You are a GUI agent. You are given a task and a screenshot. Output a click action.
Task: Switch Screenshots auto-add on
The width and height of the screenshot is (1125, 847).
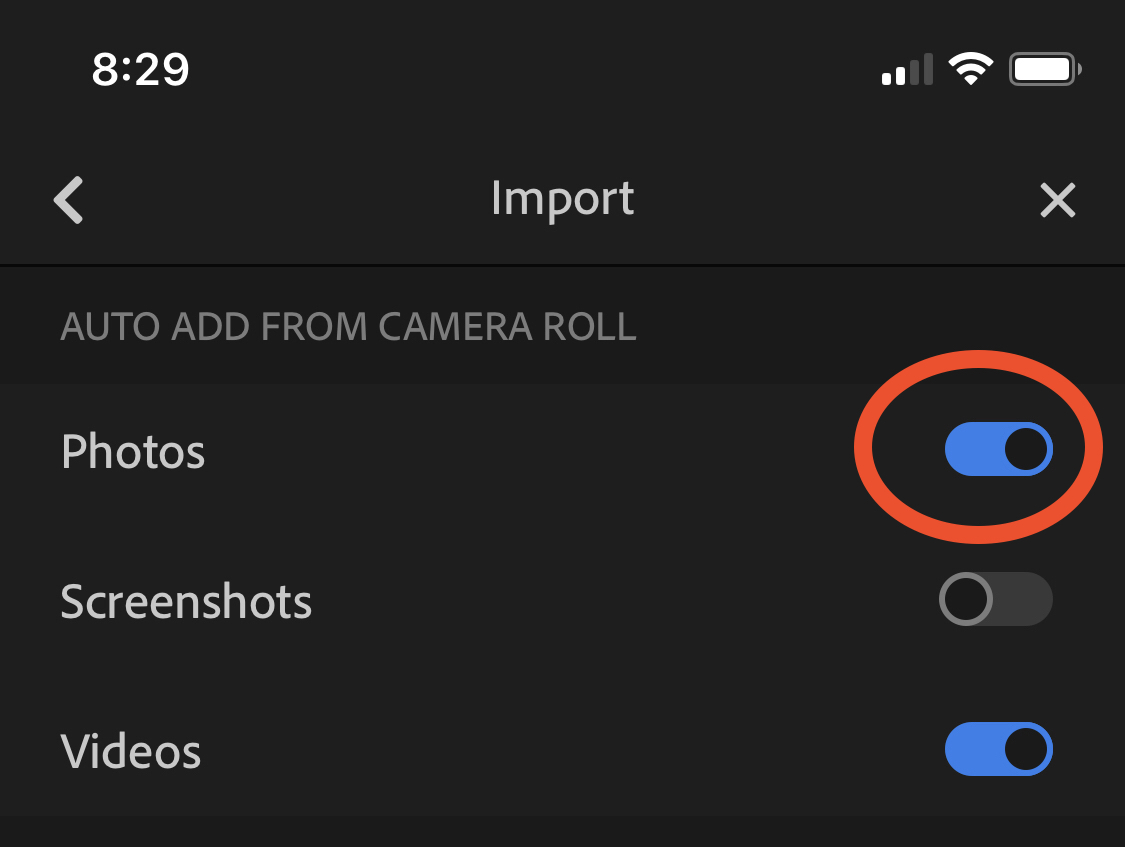(995, 599)
